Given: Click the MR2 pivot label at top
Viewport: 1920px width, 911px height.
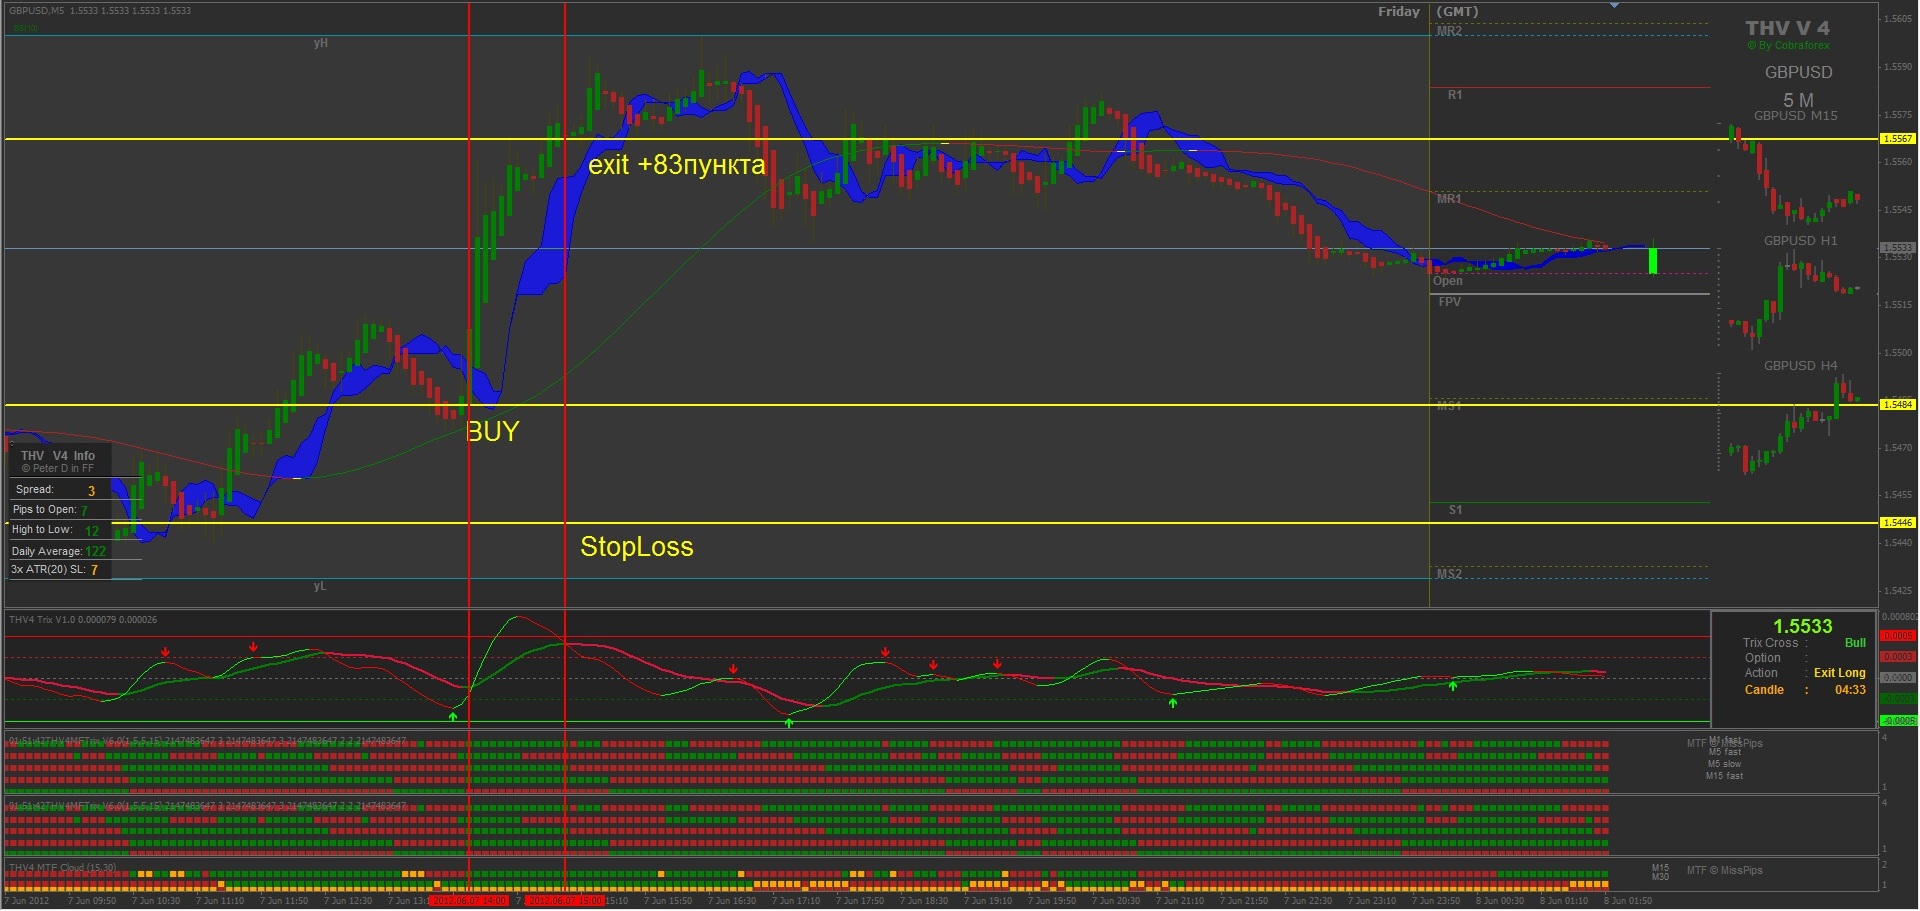Looking at the screenshot, I should pos(1449,31).
